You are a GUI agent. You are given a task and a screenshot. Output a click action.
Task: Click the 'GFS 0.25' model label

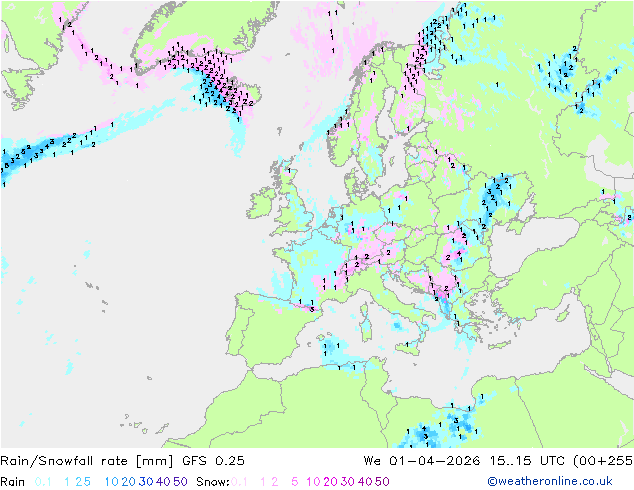(213, 460)
